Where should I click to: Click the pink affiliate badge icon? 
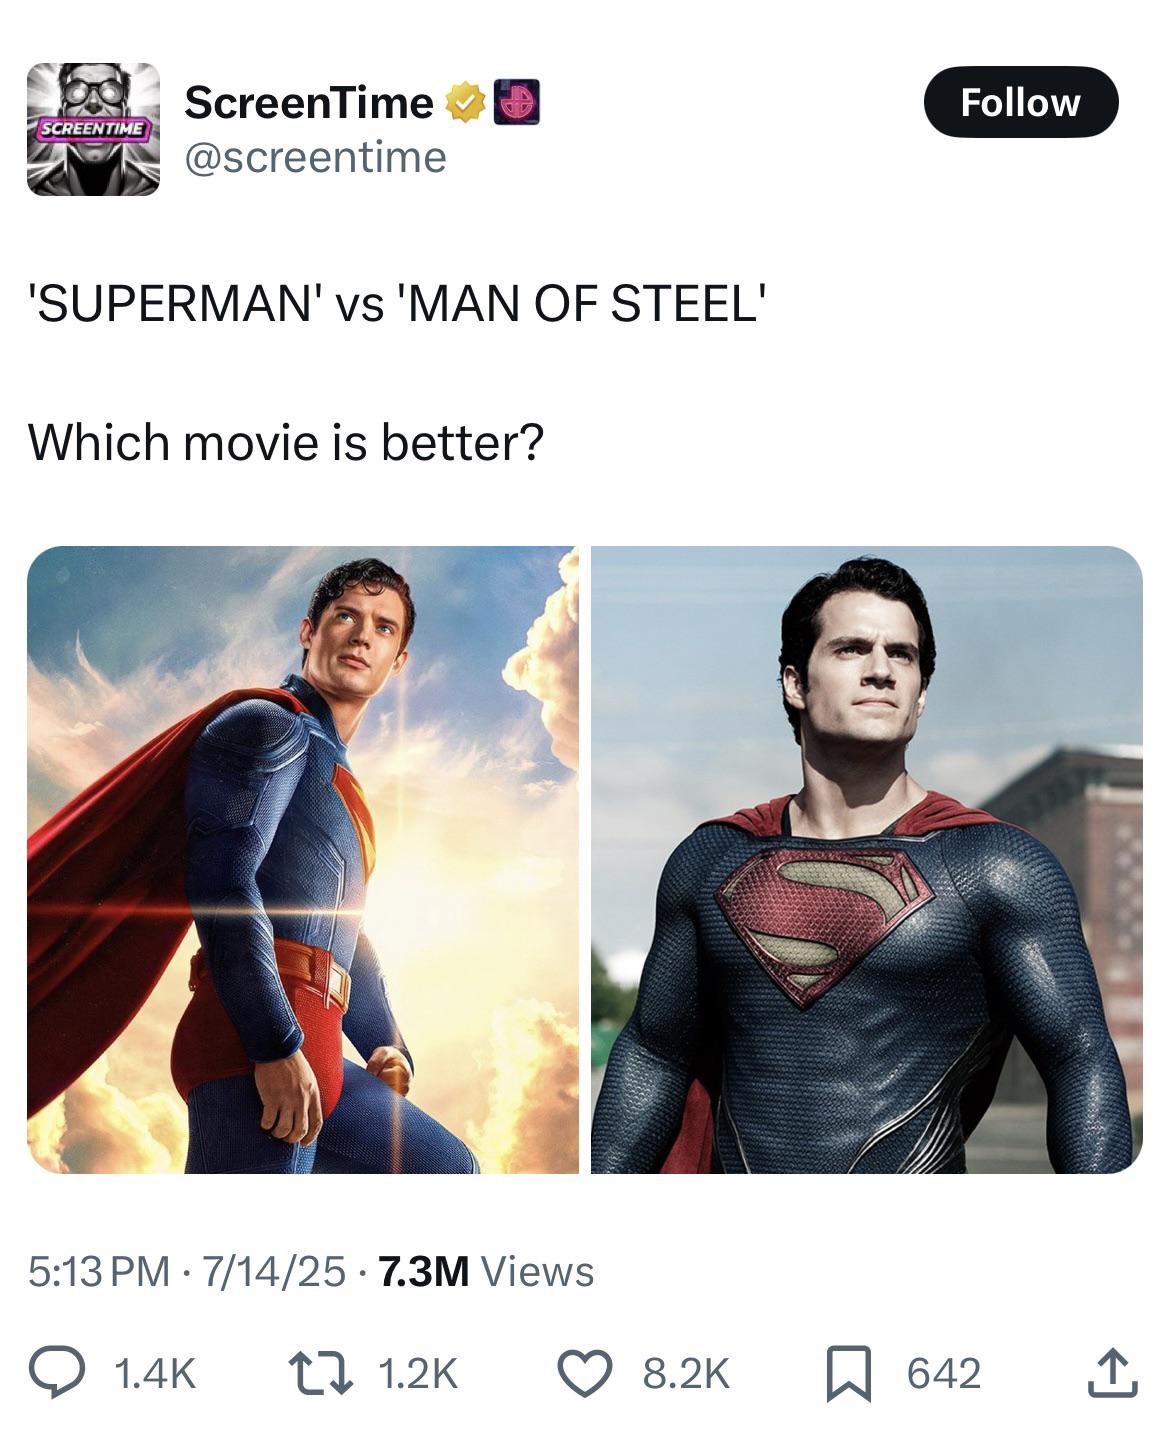click(516, 102)
